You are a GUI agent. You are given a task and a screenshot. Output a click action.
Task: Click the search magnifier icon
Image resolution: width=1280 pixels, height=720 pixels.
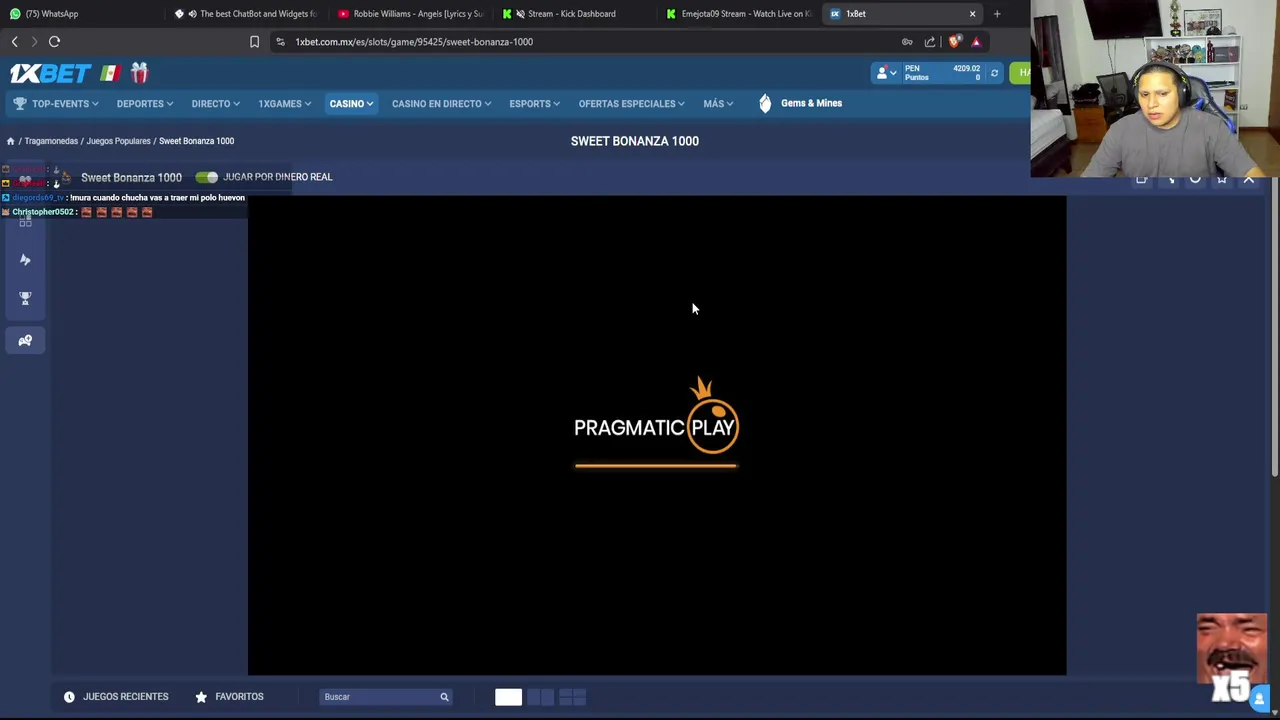(444, 697)
